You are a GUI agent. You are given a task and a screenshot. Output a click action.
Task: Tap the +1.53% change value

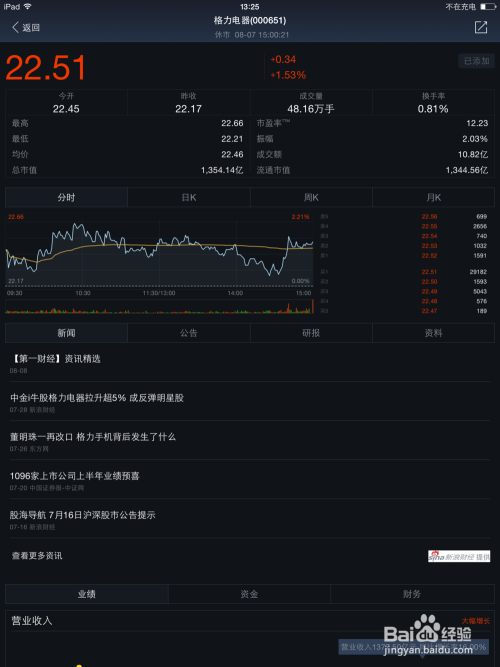[x=288, y=75]
